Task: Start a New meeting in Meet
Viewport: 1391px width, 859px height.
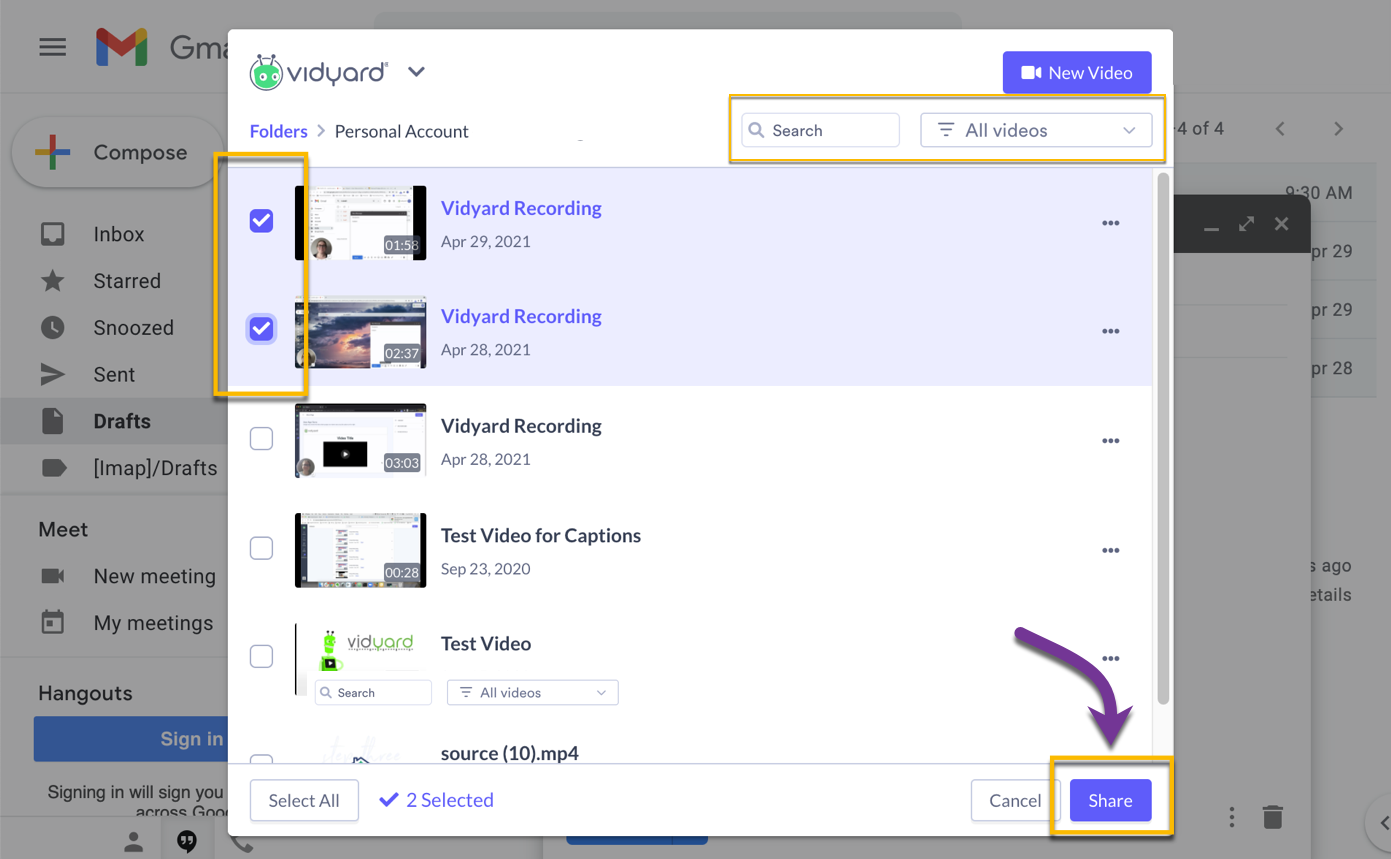Action: point(154,576)
